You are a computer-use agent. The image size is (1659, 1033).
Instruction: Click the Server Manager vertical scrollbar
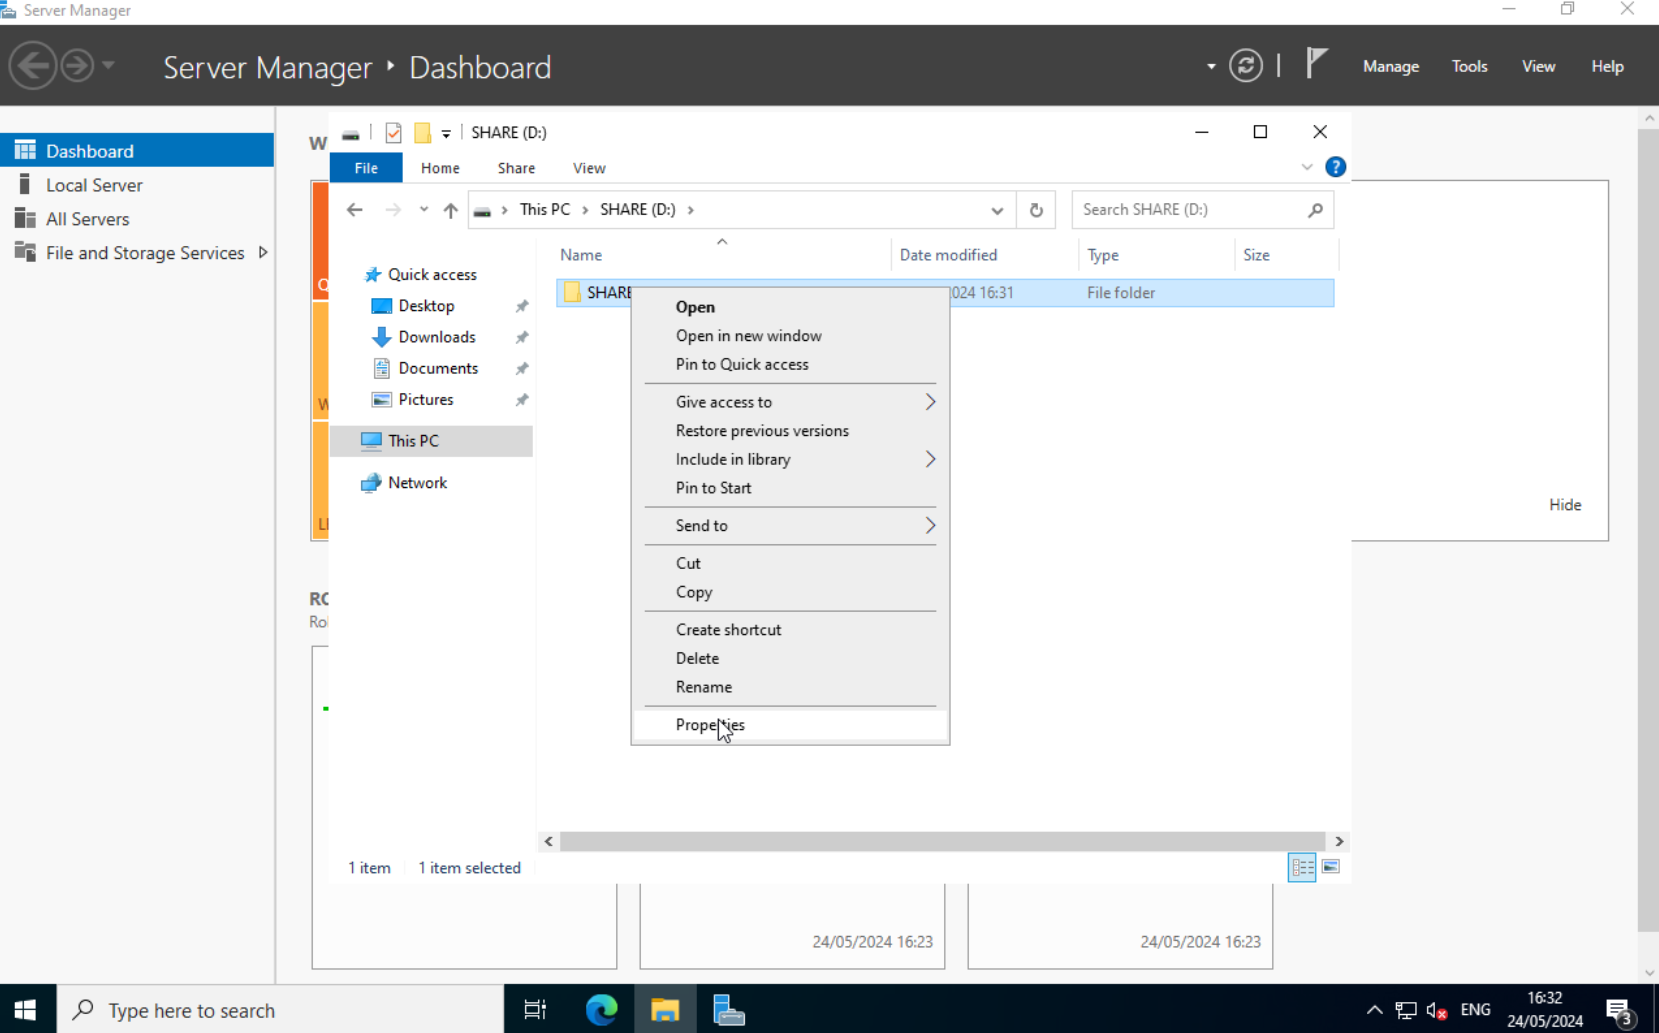tap(1648, 530)
